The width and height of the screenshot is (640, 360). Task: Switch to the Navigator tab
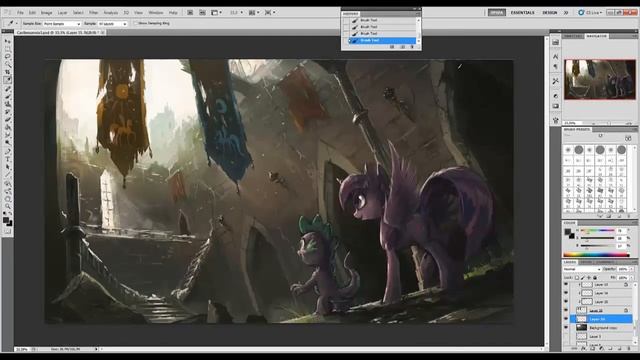[596, 36]
